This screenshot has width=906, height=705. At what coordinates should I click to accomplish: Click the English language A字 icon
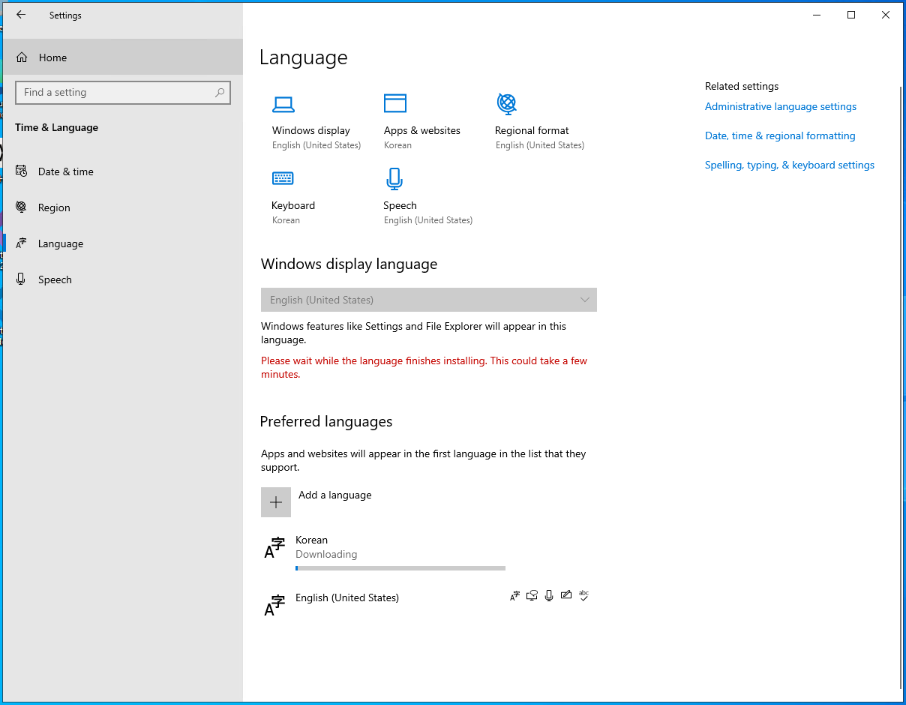click(x=274, y=605)
